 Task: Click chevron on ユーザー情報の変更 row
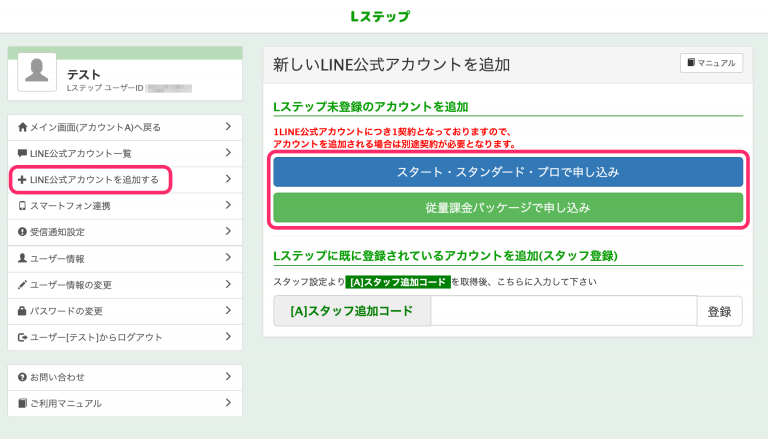pyautogui.click(x=228, y=284)
